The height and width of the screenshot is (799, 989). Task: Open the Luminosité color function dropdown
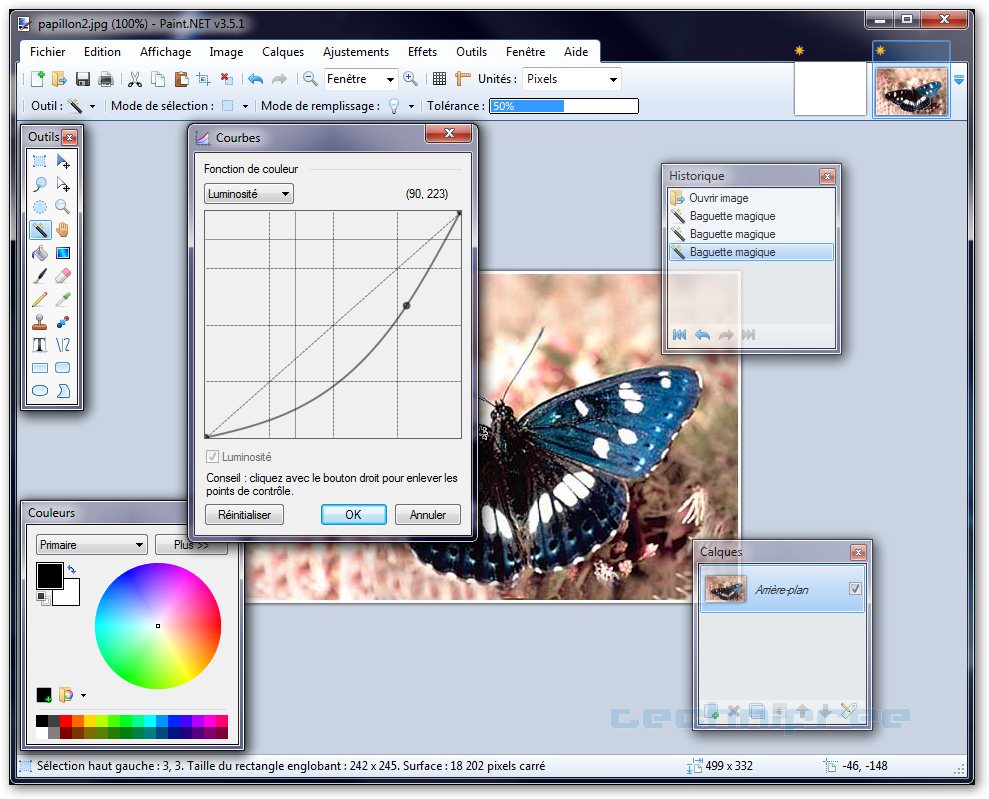click(x=249, y=194)
